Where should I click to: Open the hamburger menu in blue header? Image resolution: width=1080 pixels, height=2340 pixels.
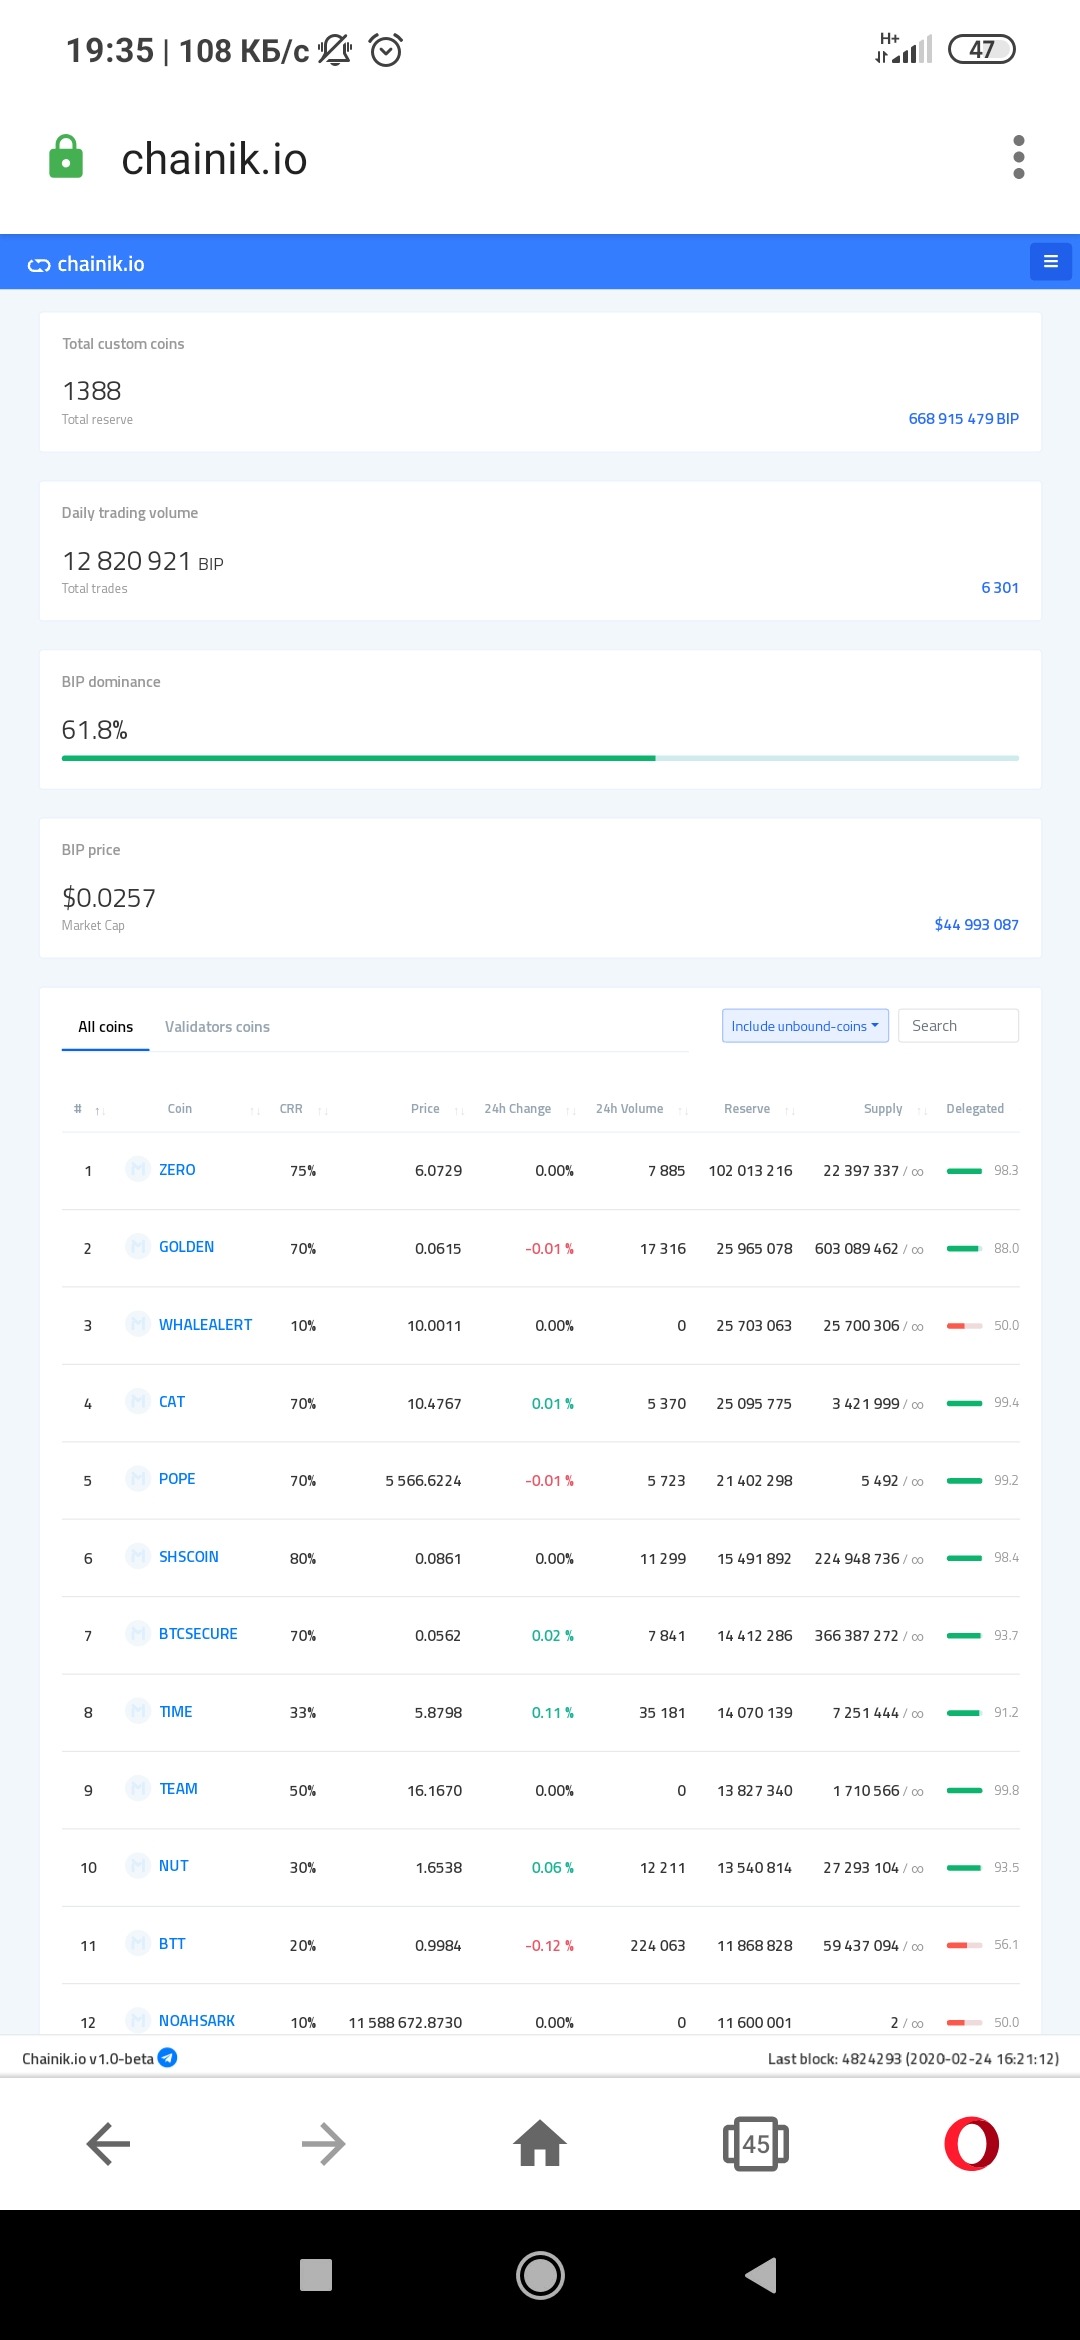click(x=1050, y=262)
